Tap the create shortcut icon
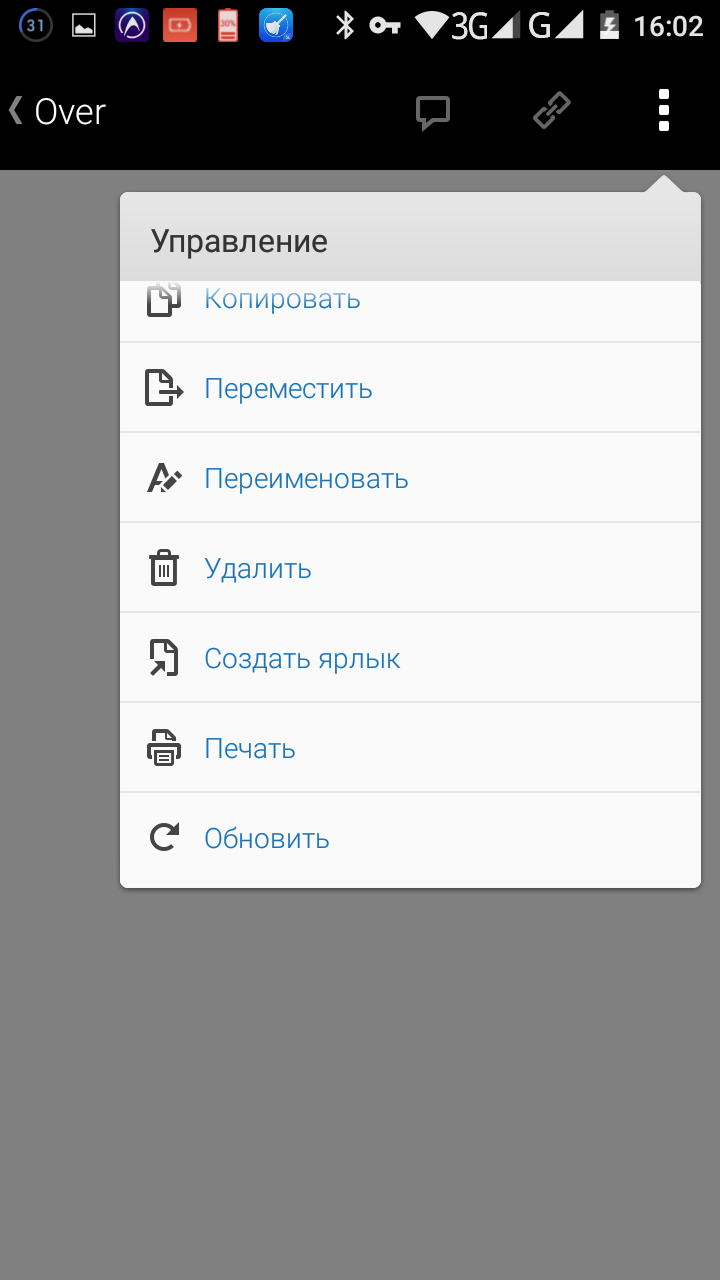 coord(164,658)
